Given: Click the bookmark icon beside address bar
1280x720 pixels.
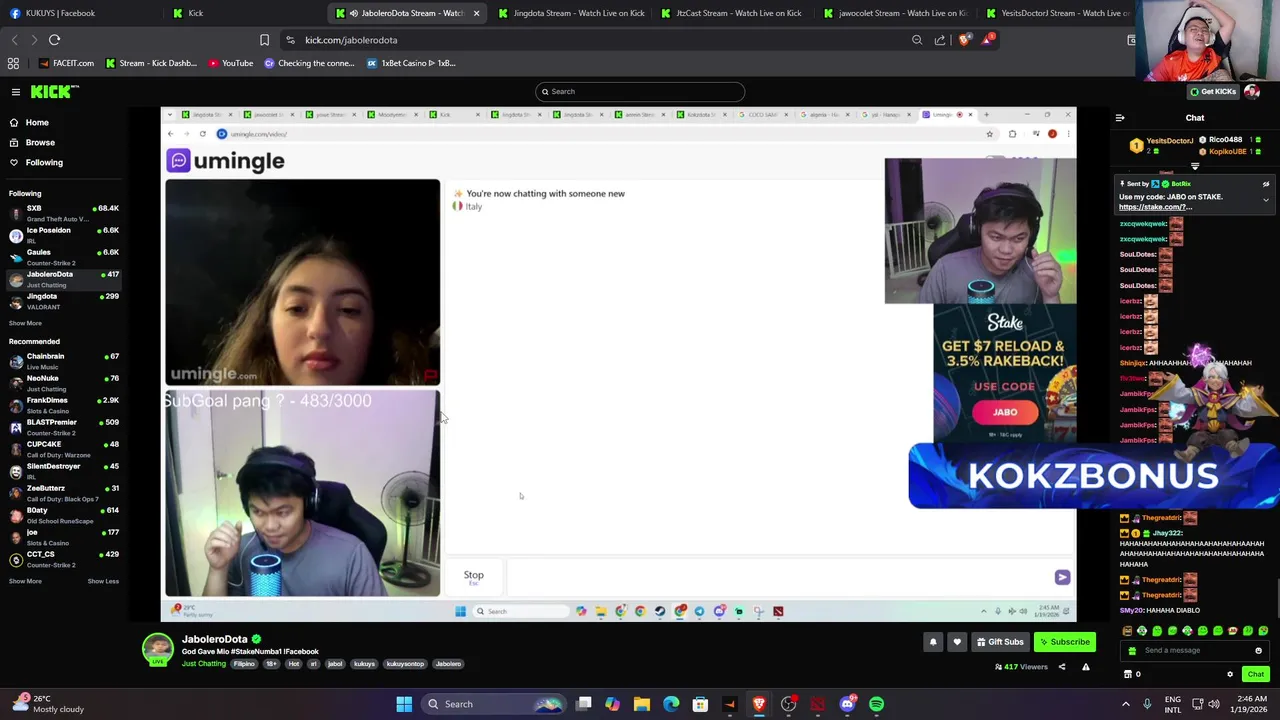Looking at the screenshot, I should [x=264, y=40].
